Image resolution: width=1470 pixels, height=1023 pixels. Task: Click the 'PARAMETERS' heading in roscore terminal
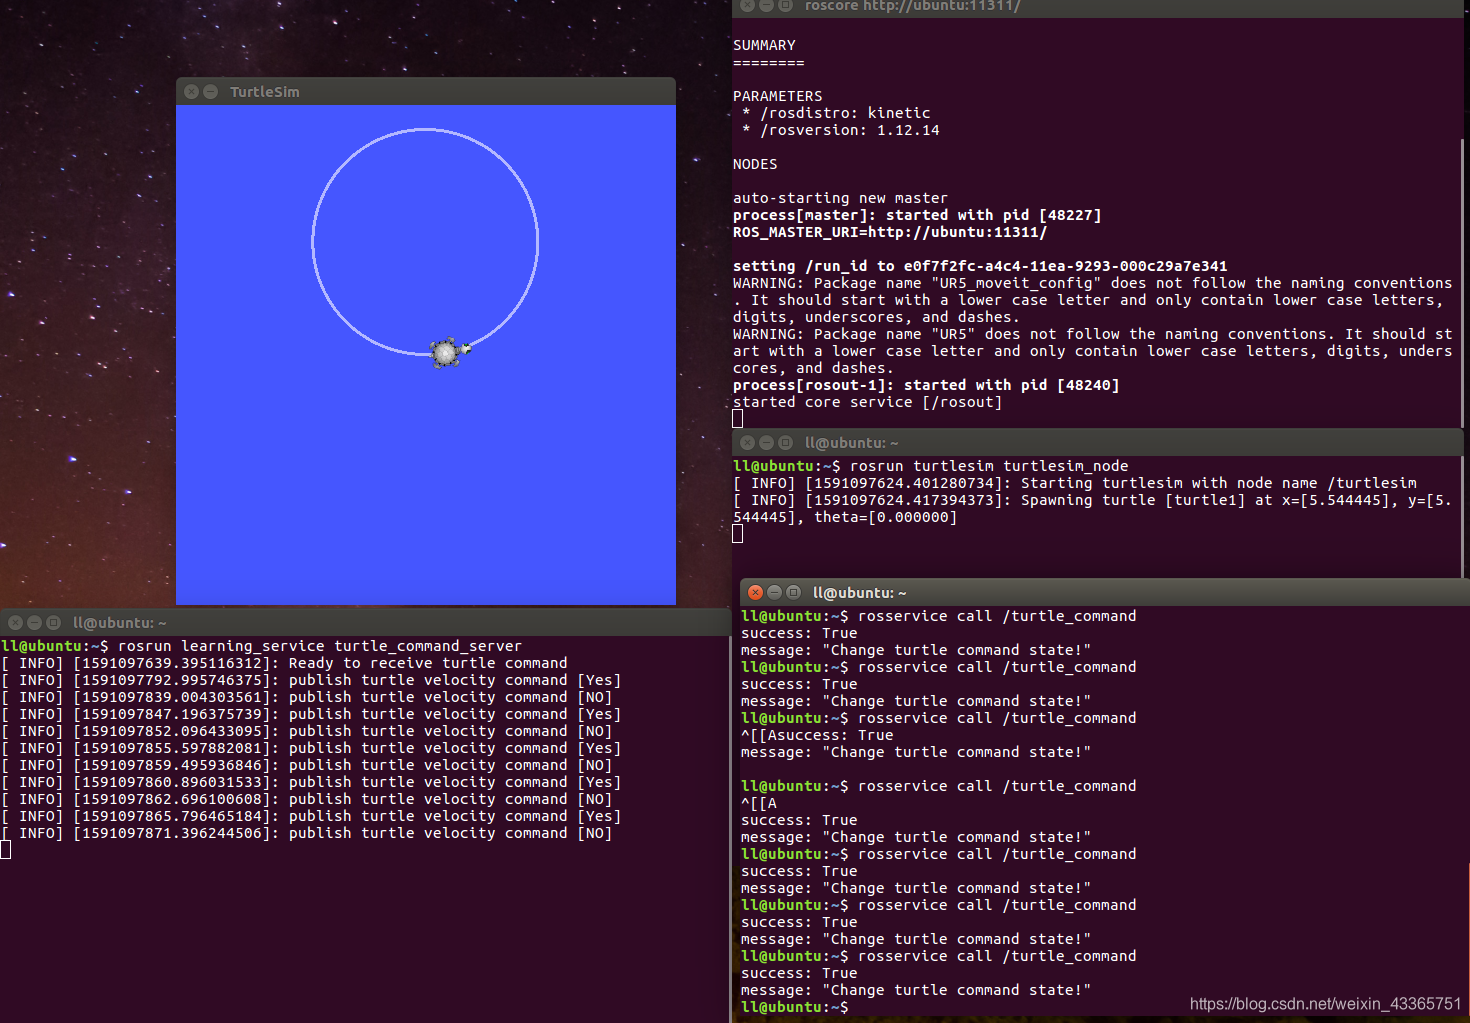pyautogui.click(x=777, y=96)
